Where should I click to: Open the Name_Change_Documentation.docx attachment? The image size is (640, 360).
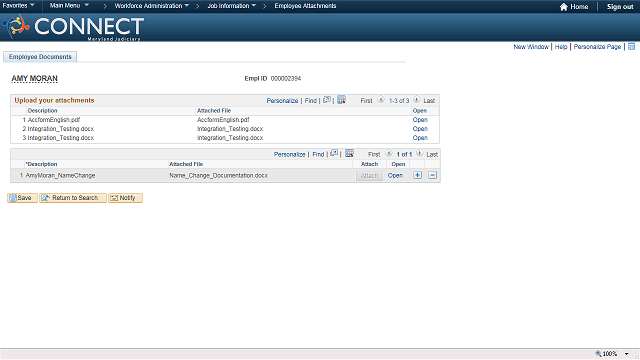coord(395,175)
